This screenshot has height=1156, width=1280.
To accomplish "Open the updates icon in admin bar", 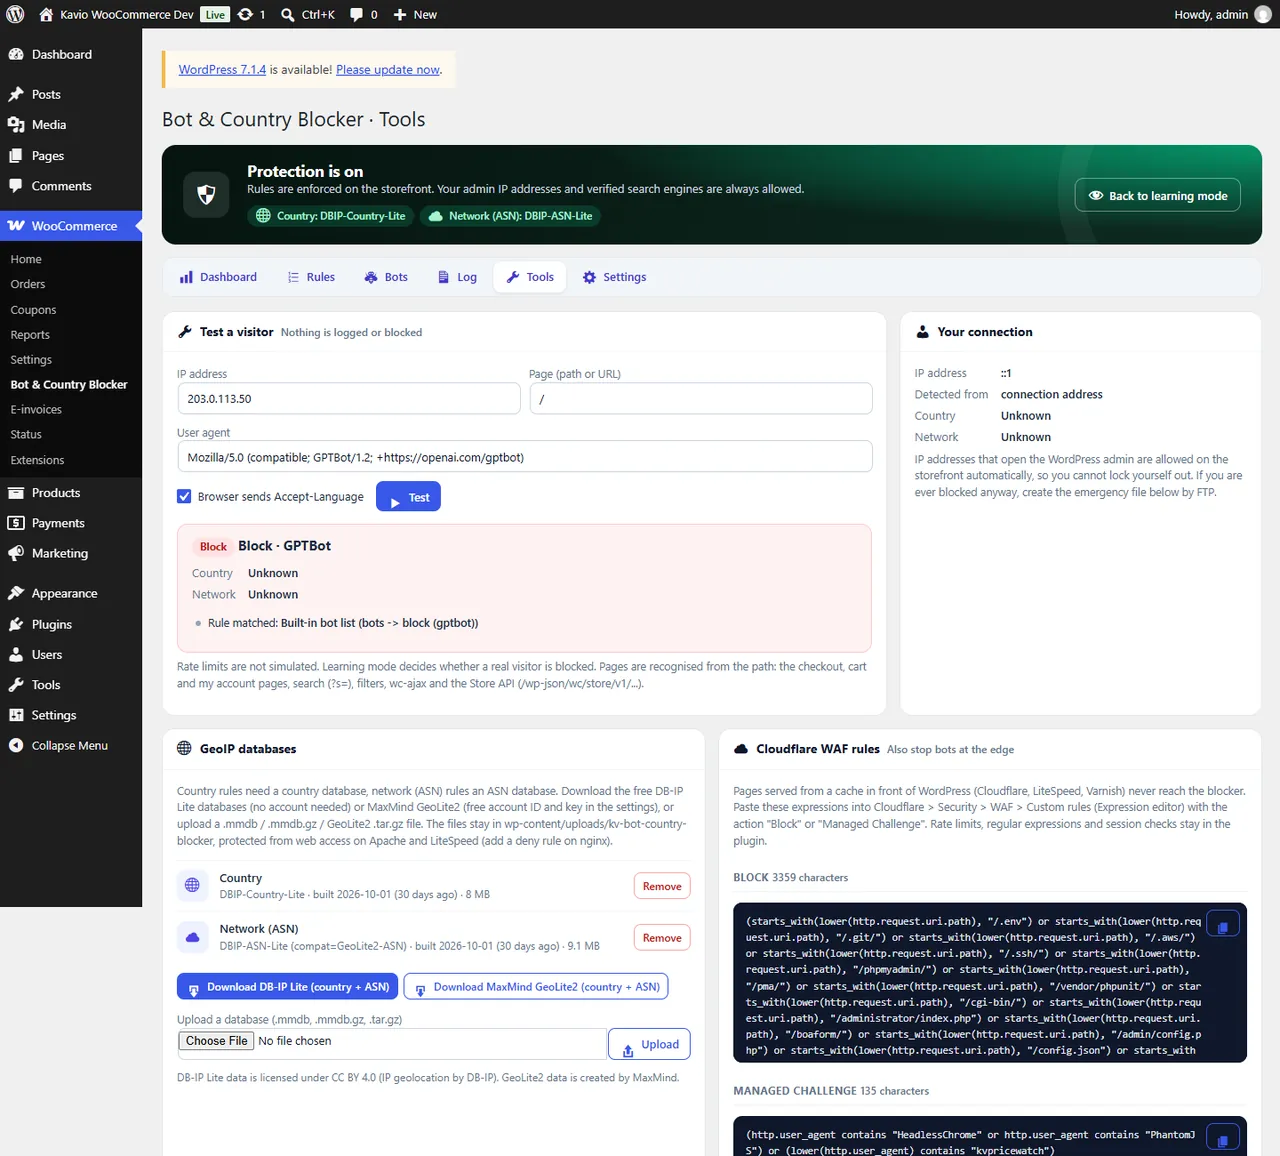I will pyautogui.click(x=252, y=14).
